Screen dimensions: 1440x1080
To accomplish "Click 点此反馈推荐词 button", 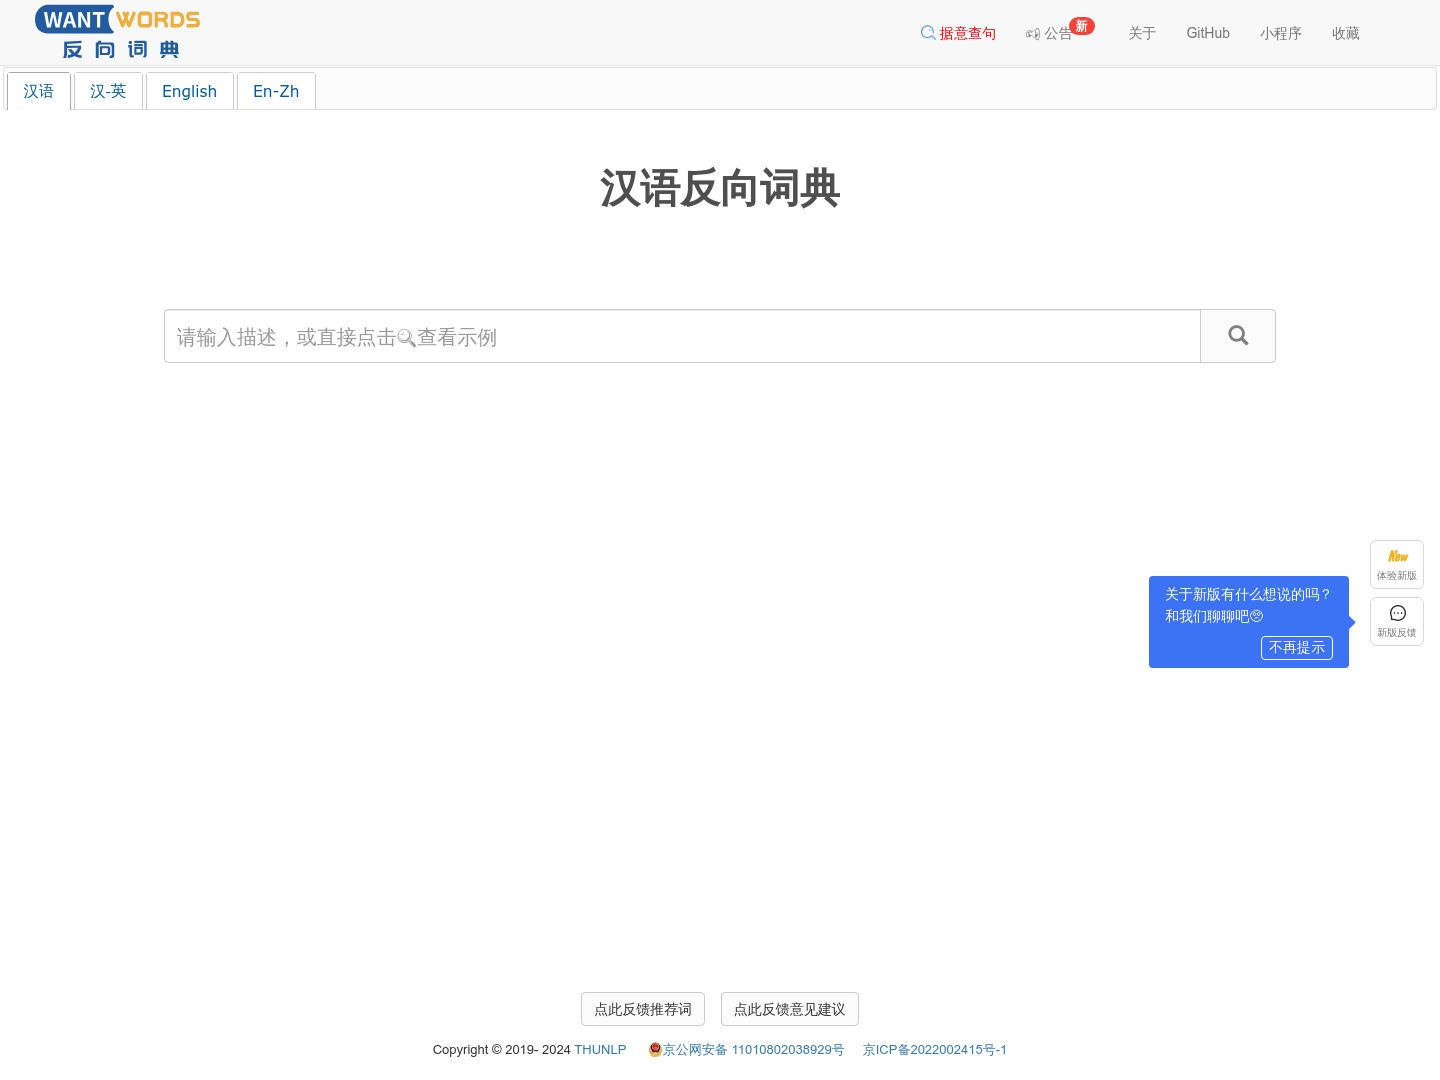I will pyautogui.click(x=643, y=1009).
